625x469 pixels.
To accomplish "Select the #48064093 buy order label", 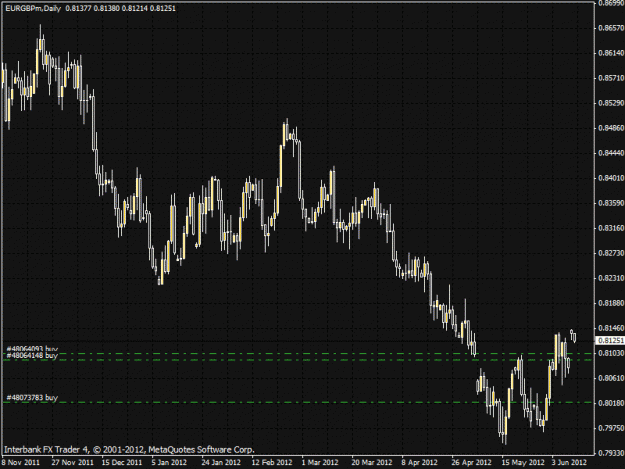I will [x=32, y=349].
